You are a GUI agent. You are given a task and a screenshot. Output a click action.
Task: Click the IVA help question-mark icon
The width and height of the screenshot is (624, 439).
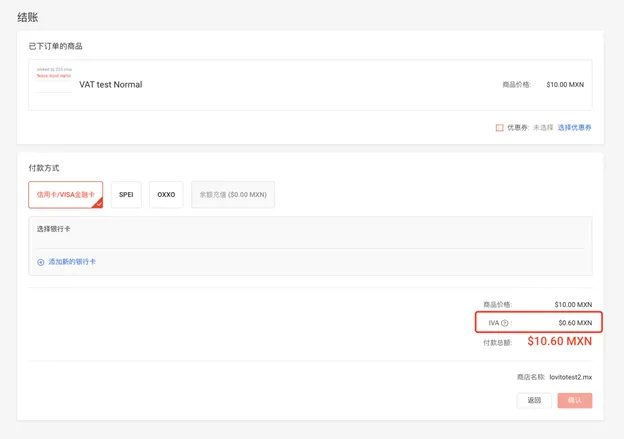point(505,323)
